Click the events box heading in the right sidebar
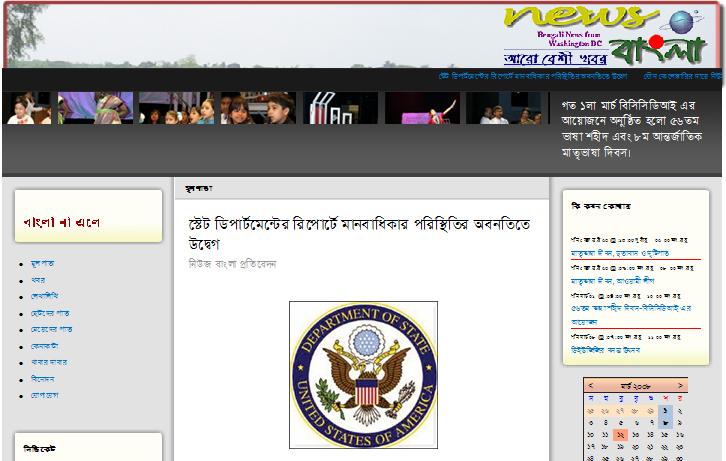This screenshot has width=726, height=461. coord(601,206)
